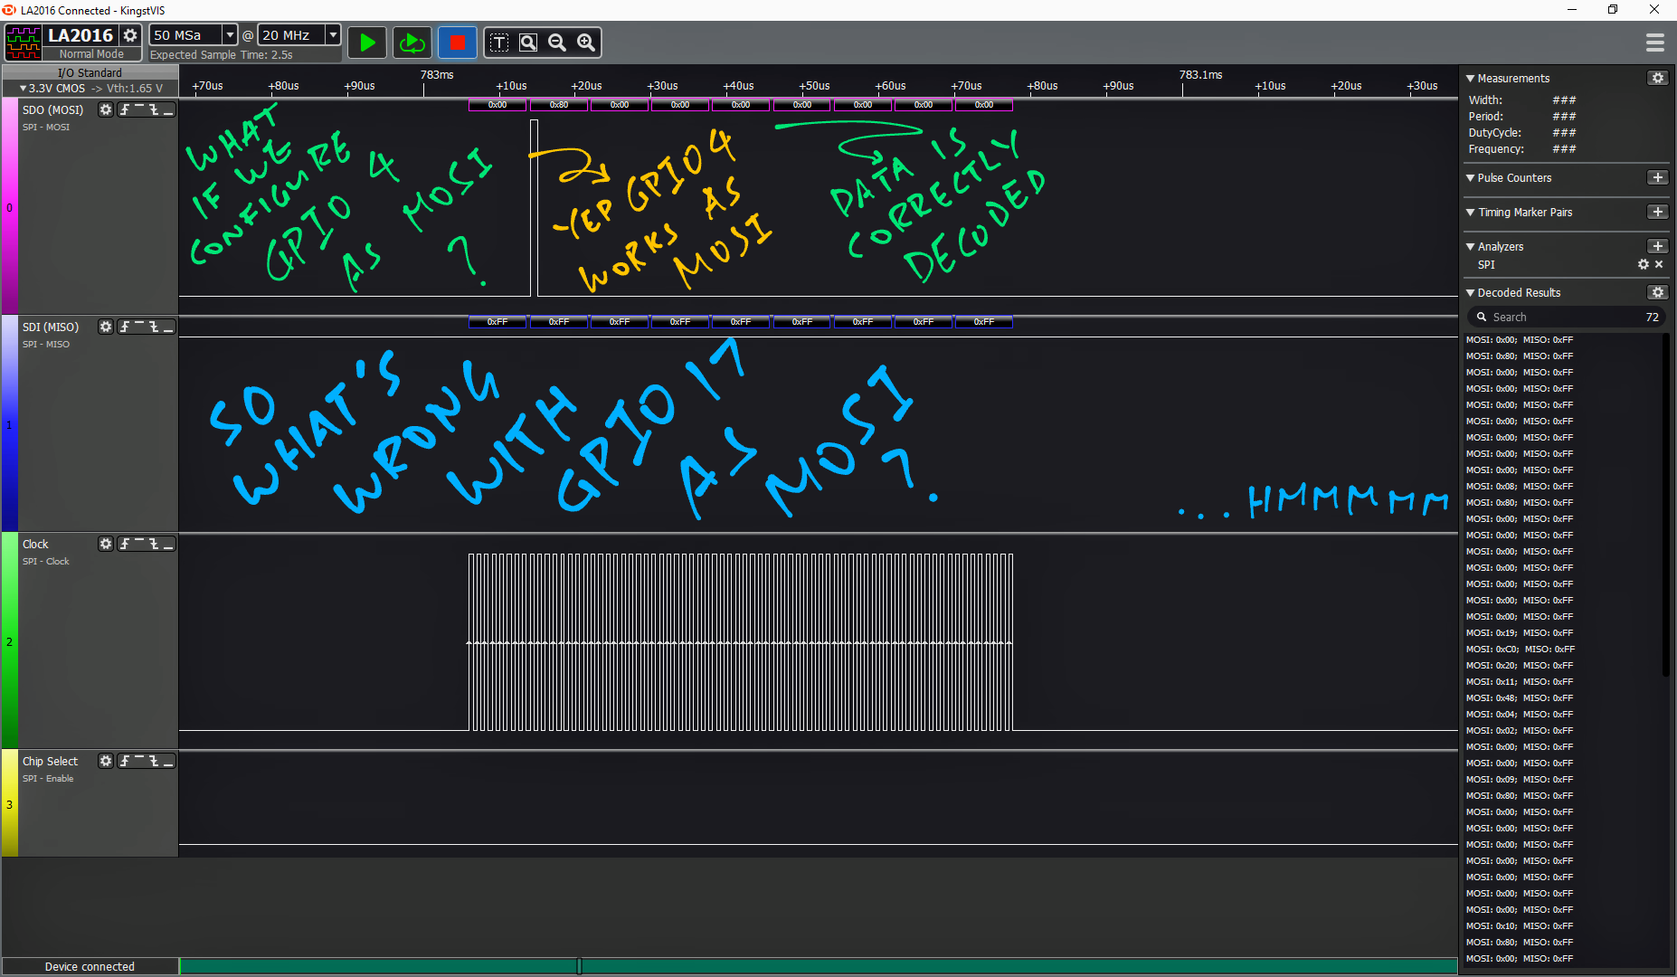Click the zoom out magnifier icon
The image size is (1677, 977).
[x=557, y=43]
